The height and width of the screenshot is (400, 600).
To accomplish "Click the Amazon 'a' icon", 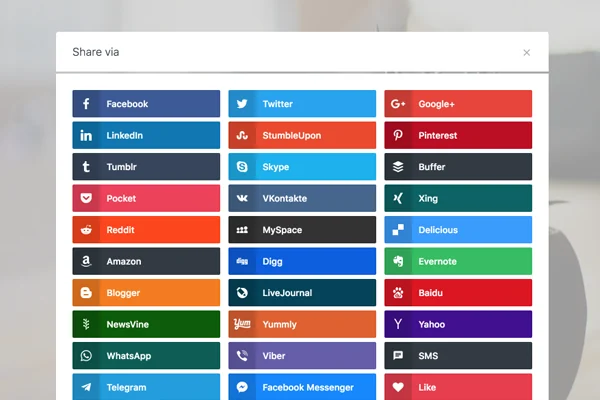I will [86, 261].
